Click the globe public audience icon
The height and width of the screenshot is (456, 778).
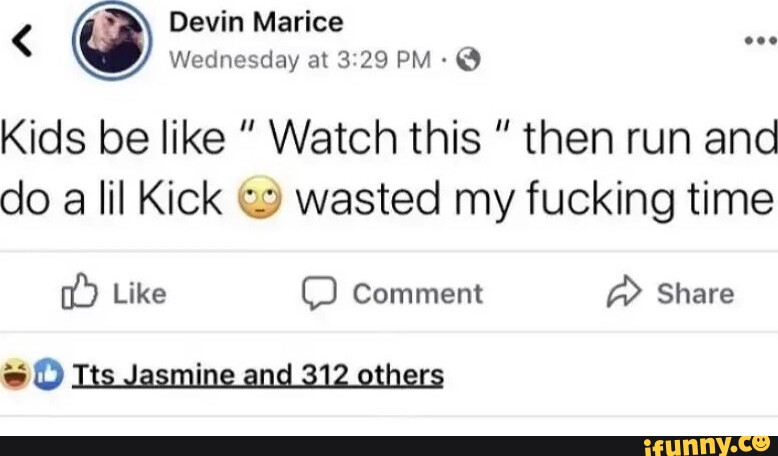(467, 60)
